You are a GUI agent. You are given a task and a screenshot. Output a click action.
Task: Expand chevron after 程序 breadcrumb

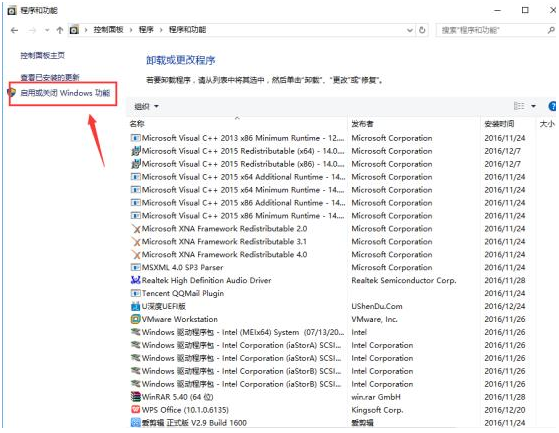[x=161, y=30]
